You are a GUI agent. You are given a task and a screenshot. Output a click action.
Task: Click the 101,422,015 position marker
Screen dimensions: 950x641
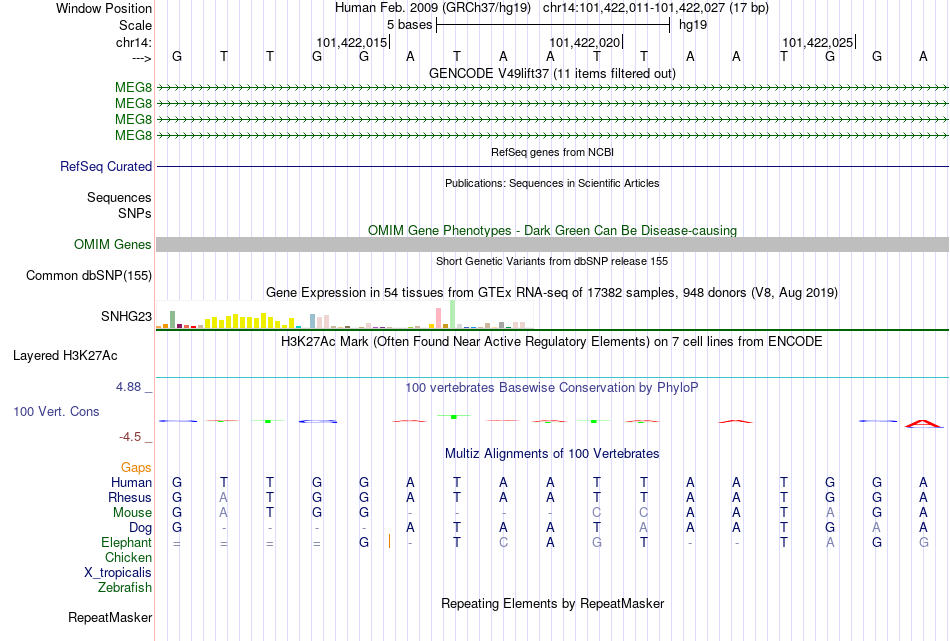[351, 42]
